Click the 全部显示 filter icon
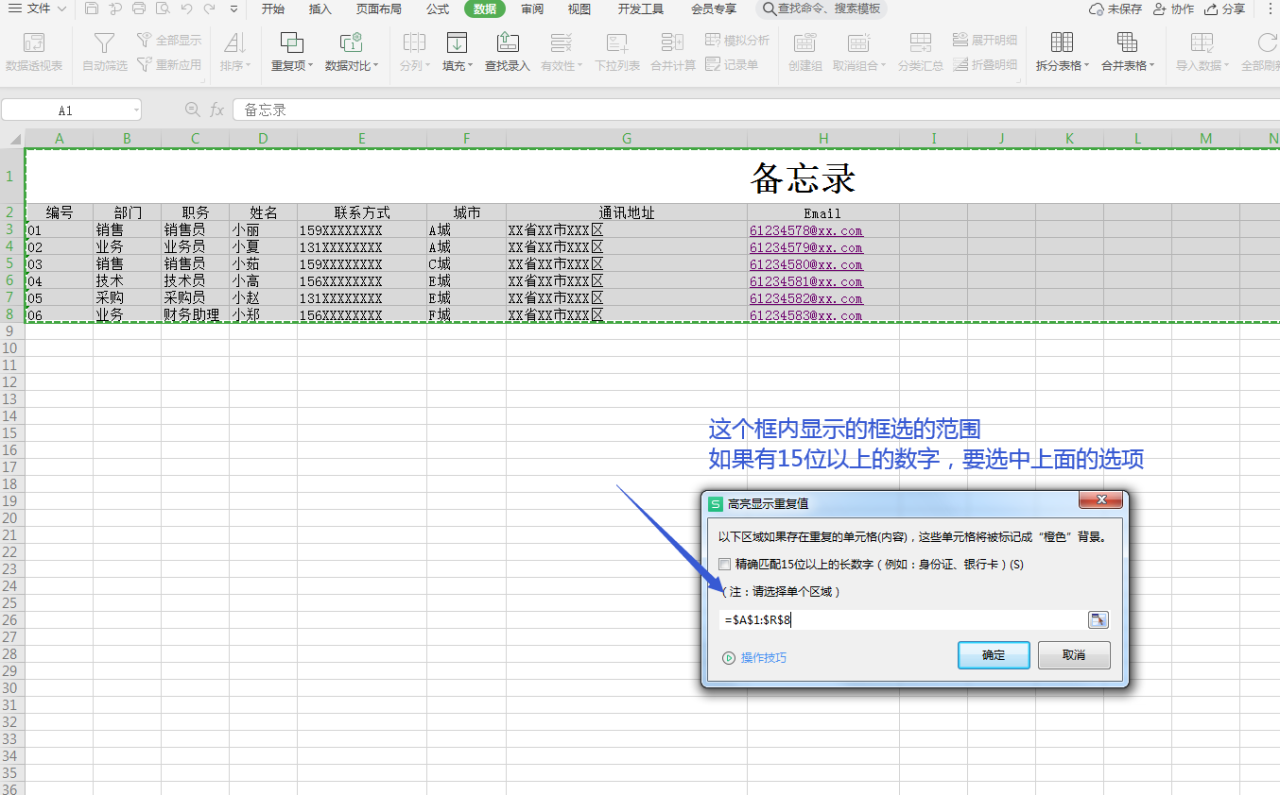 click(144, 40)
